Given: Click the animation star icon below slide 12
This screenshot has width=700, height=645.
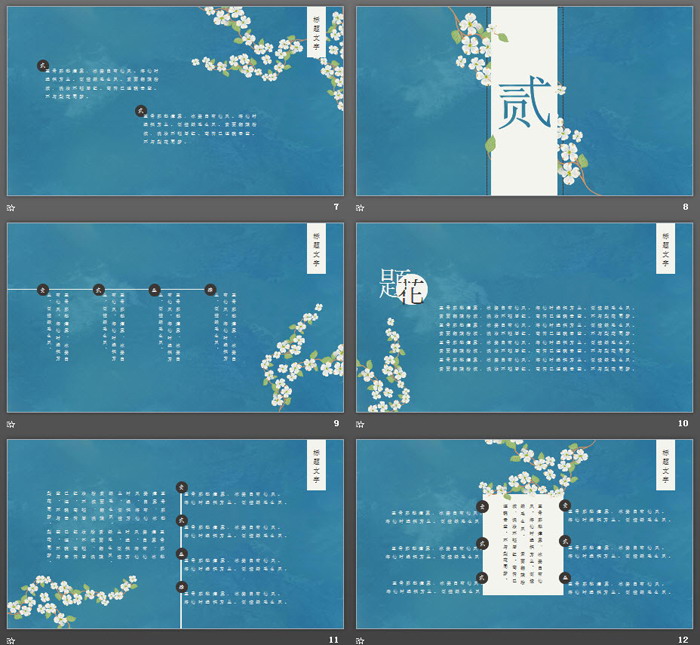Looking at the screenshot, I should click(360, 641).
